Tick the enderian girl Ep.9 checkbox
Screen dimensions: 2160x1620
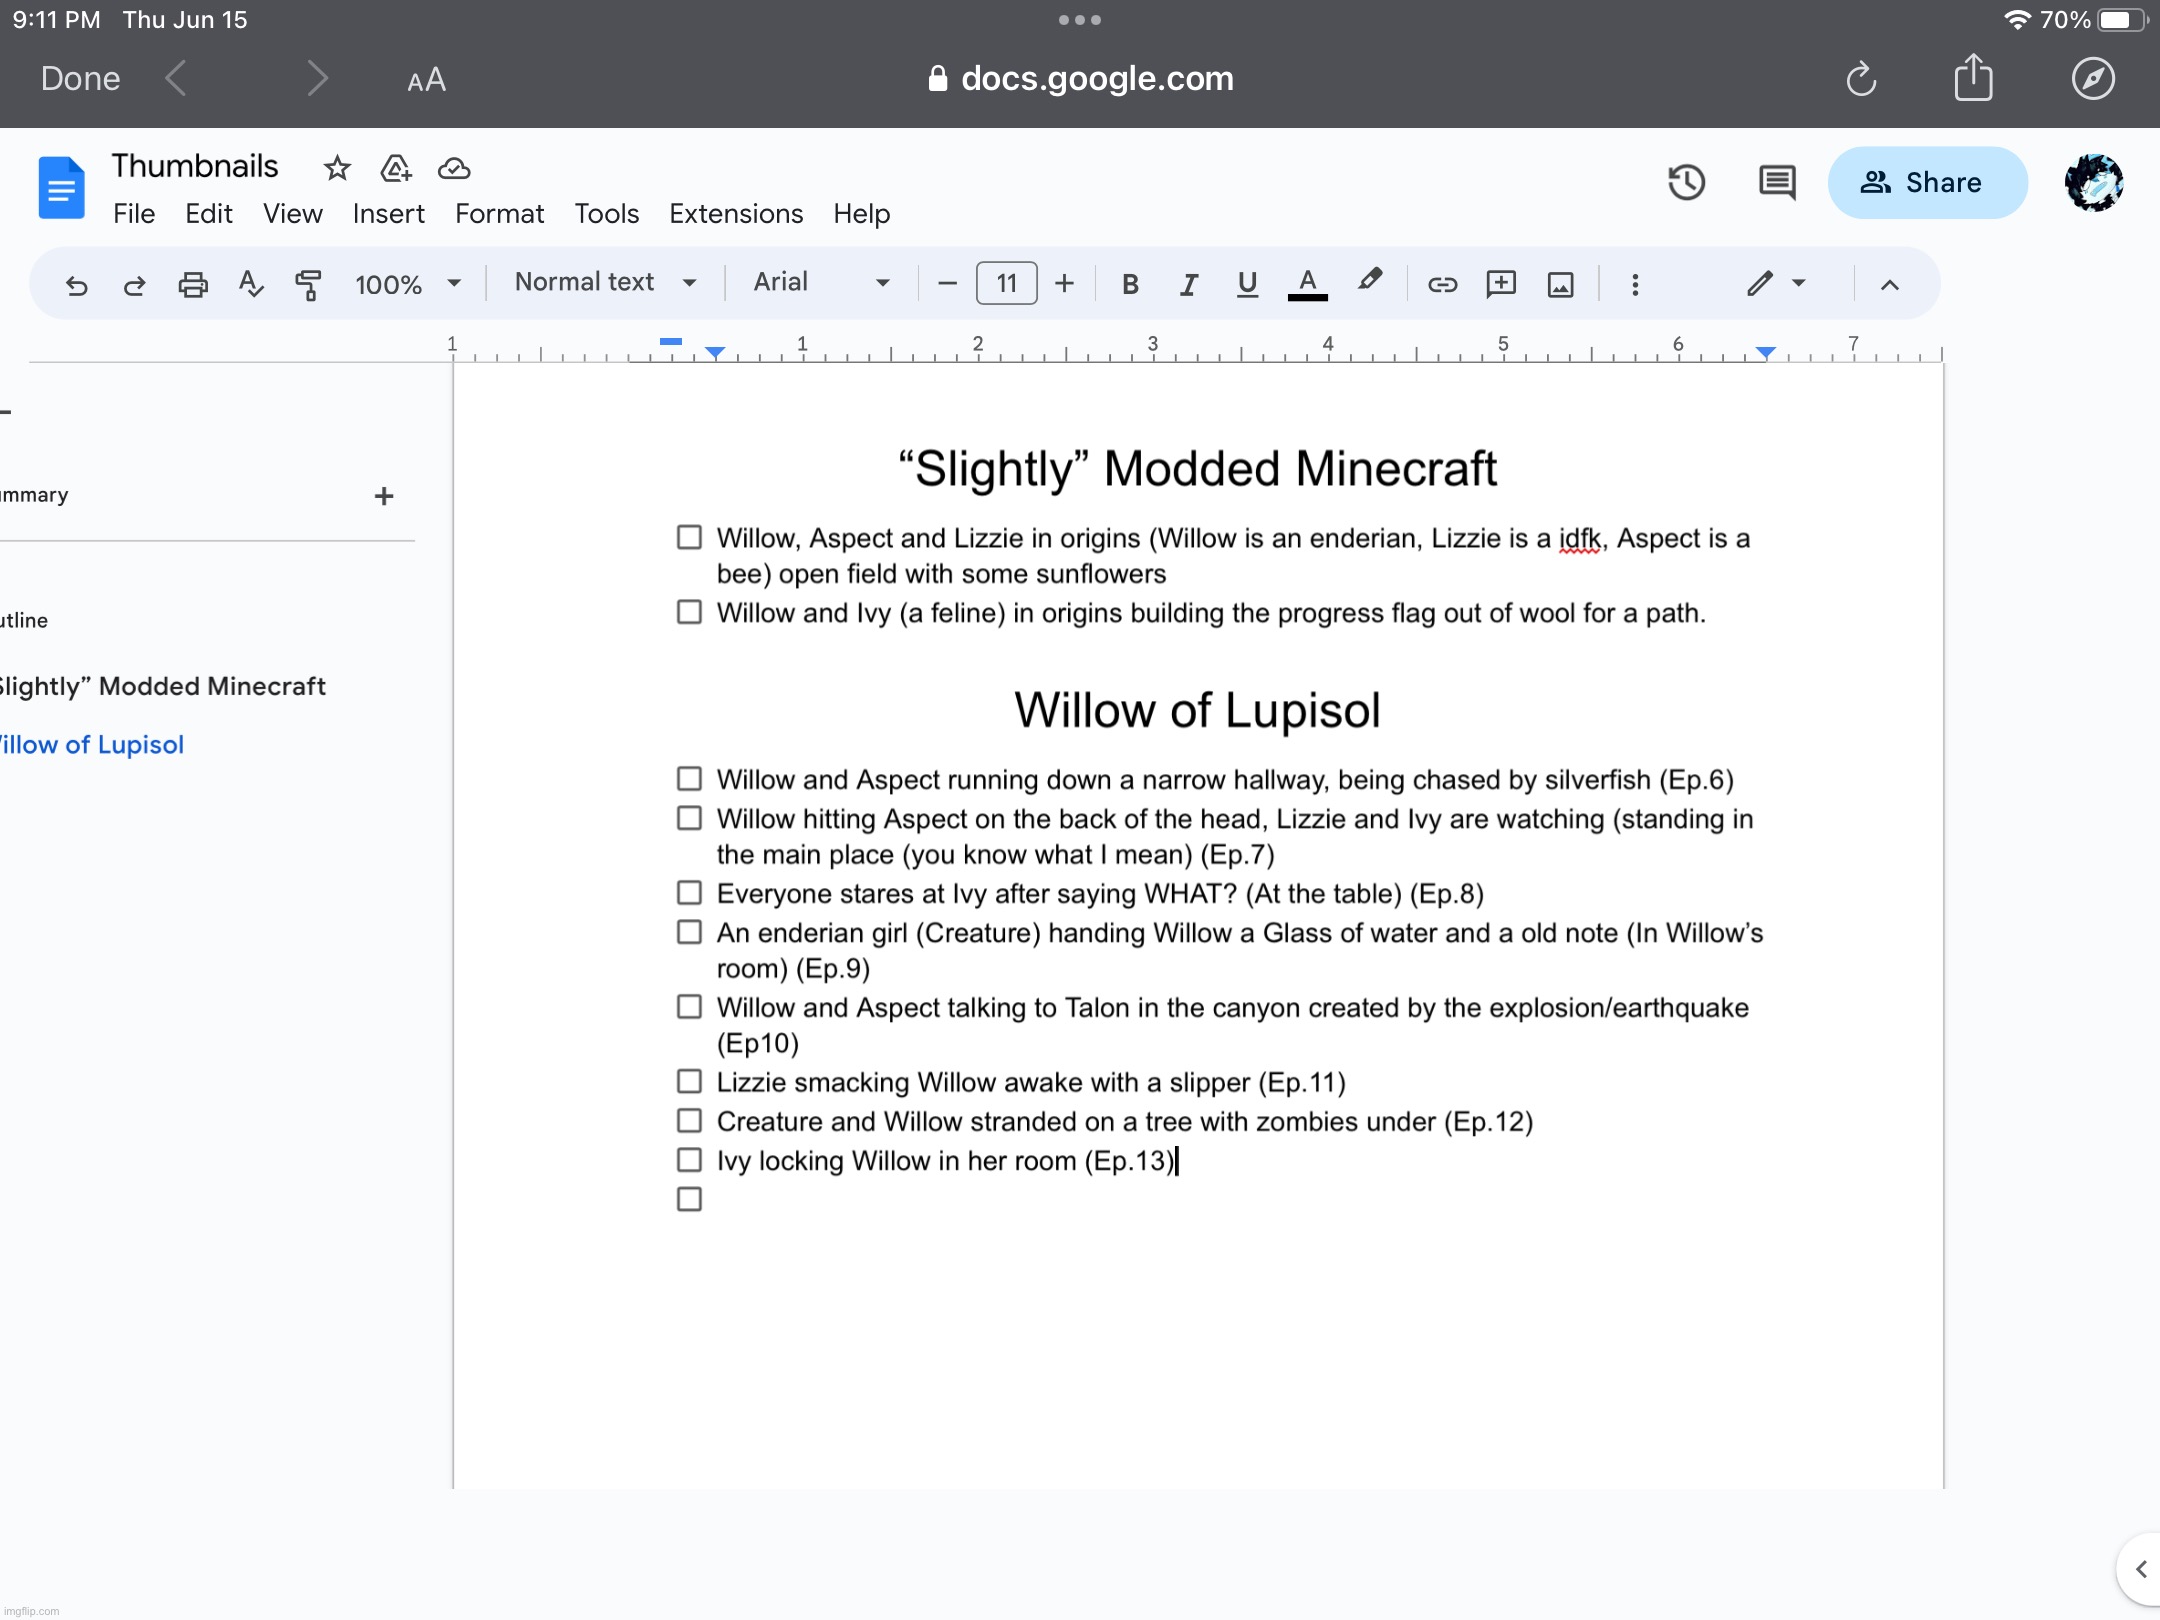(x=689, y=932)
